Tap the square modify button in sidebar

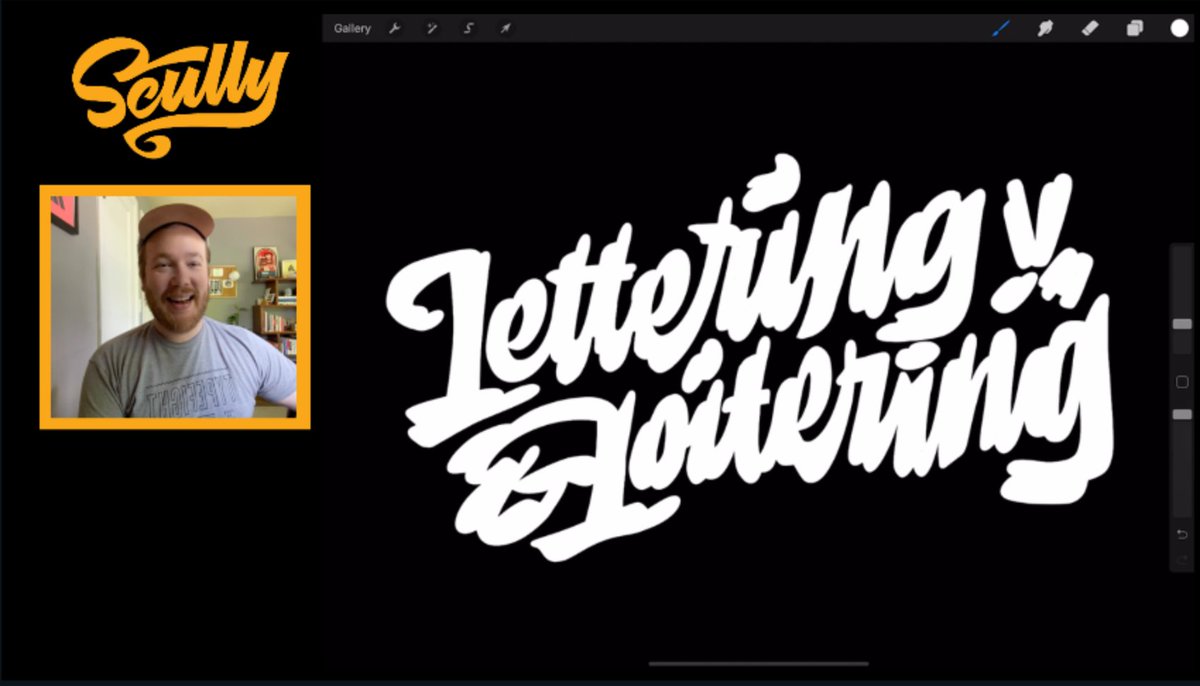tap(1182, 382)
